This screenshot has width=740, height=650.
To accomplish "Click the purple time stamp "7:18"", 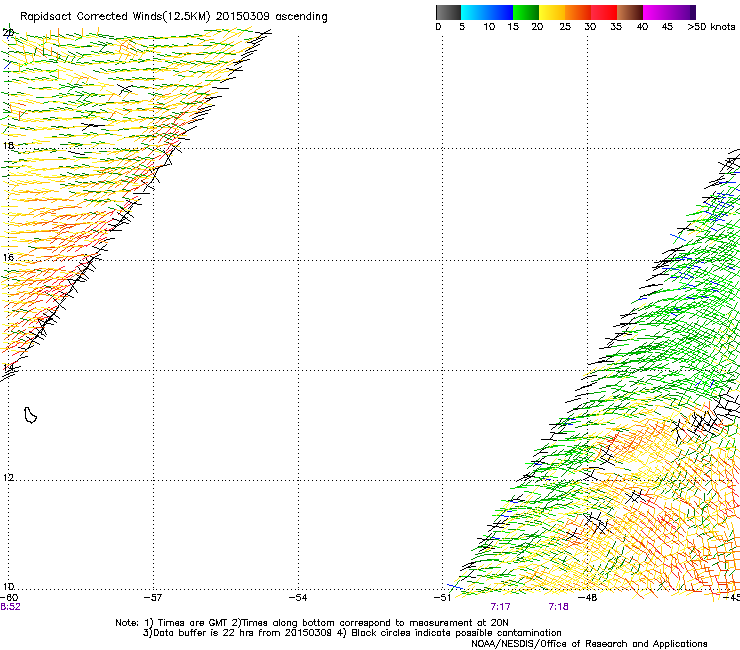I will pos(558,607).
